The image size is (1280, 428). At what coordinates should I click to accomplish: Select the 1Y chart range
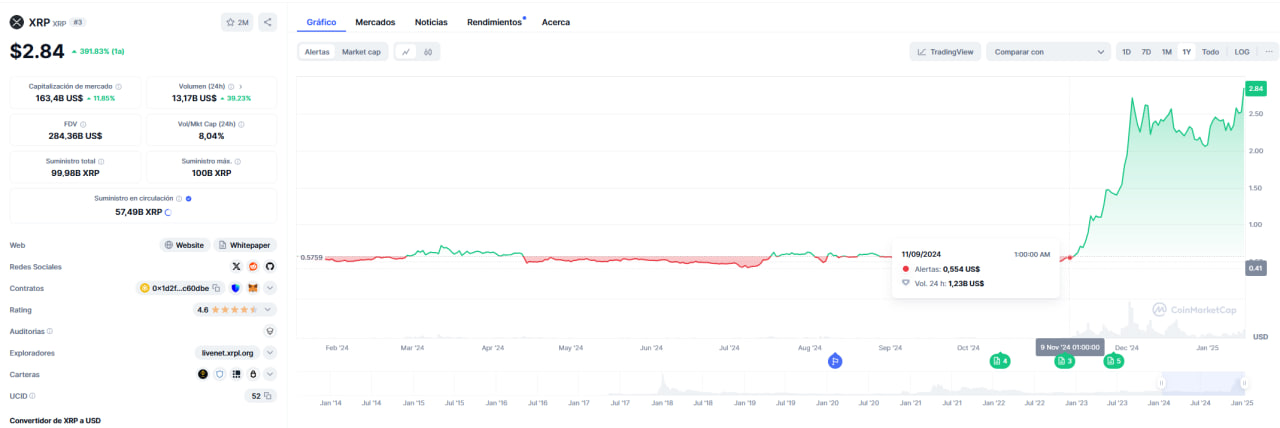click(x=1186, y=52)
